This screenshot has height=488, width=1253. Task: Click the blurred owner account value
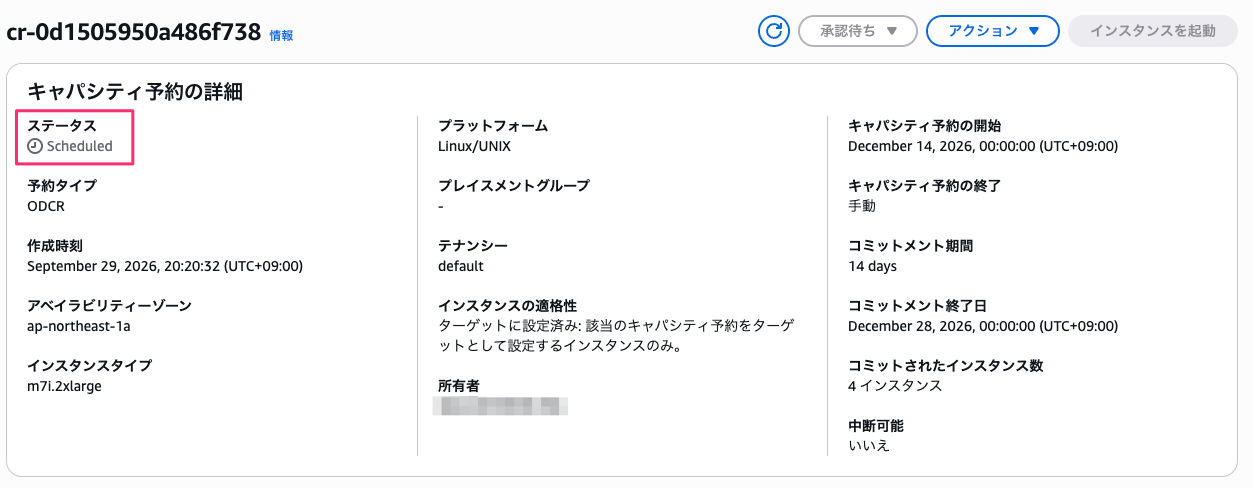pos(500,406)
